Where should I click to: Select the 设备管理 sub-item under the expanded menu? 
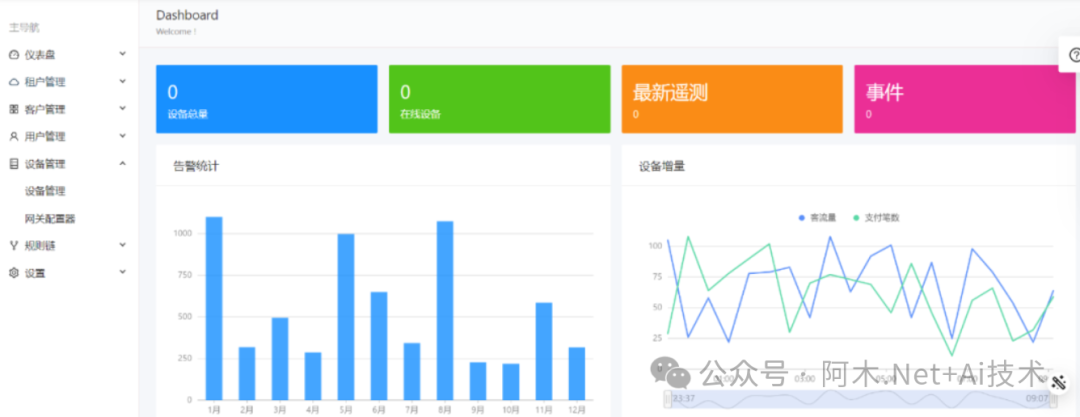pos(45,191)
